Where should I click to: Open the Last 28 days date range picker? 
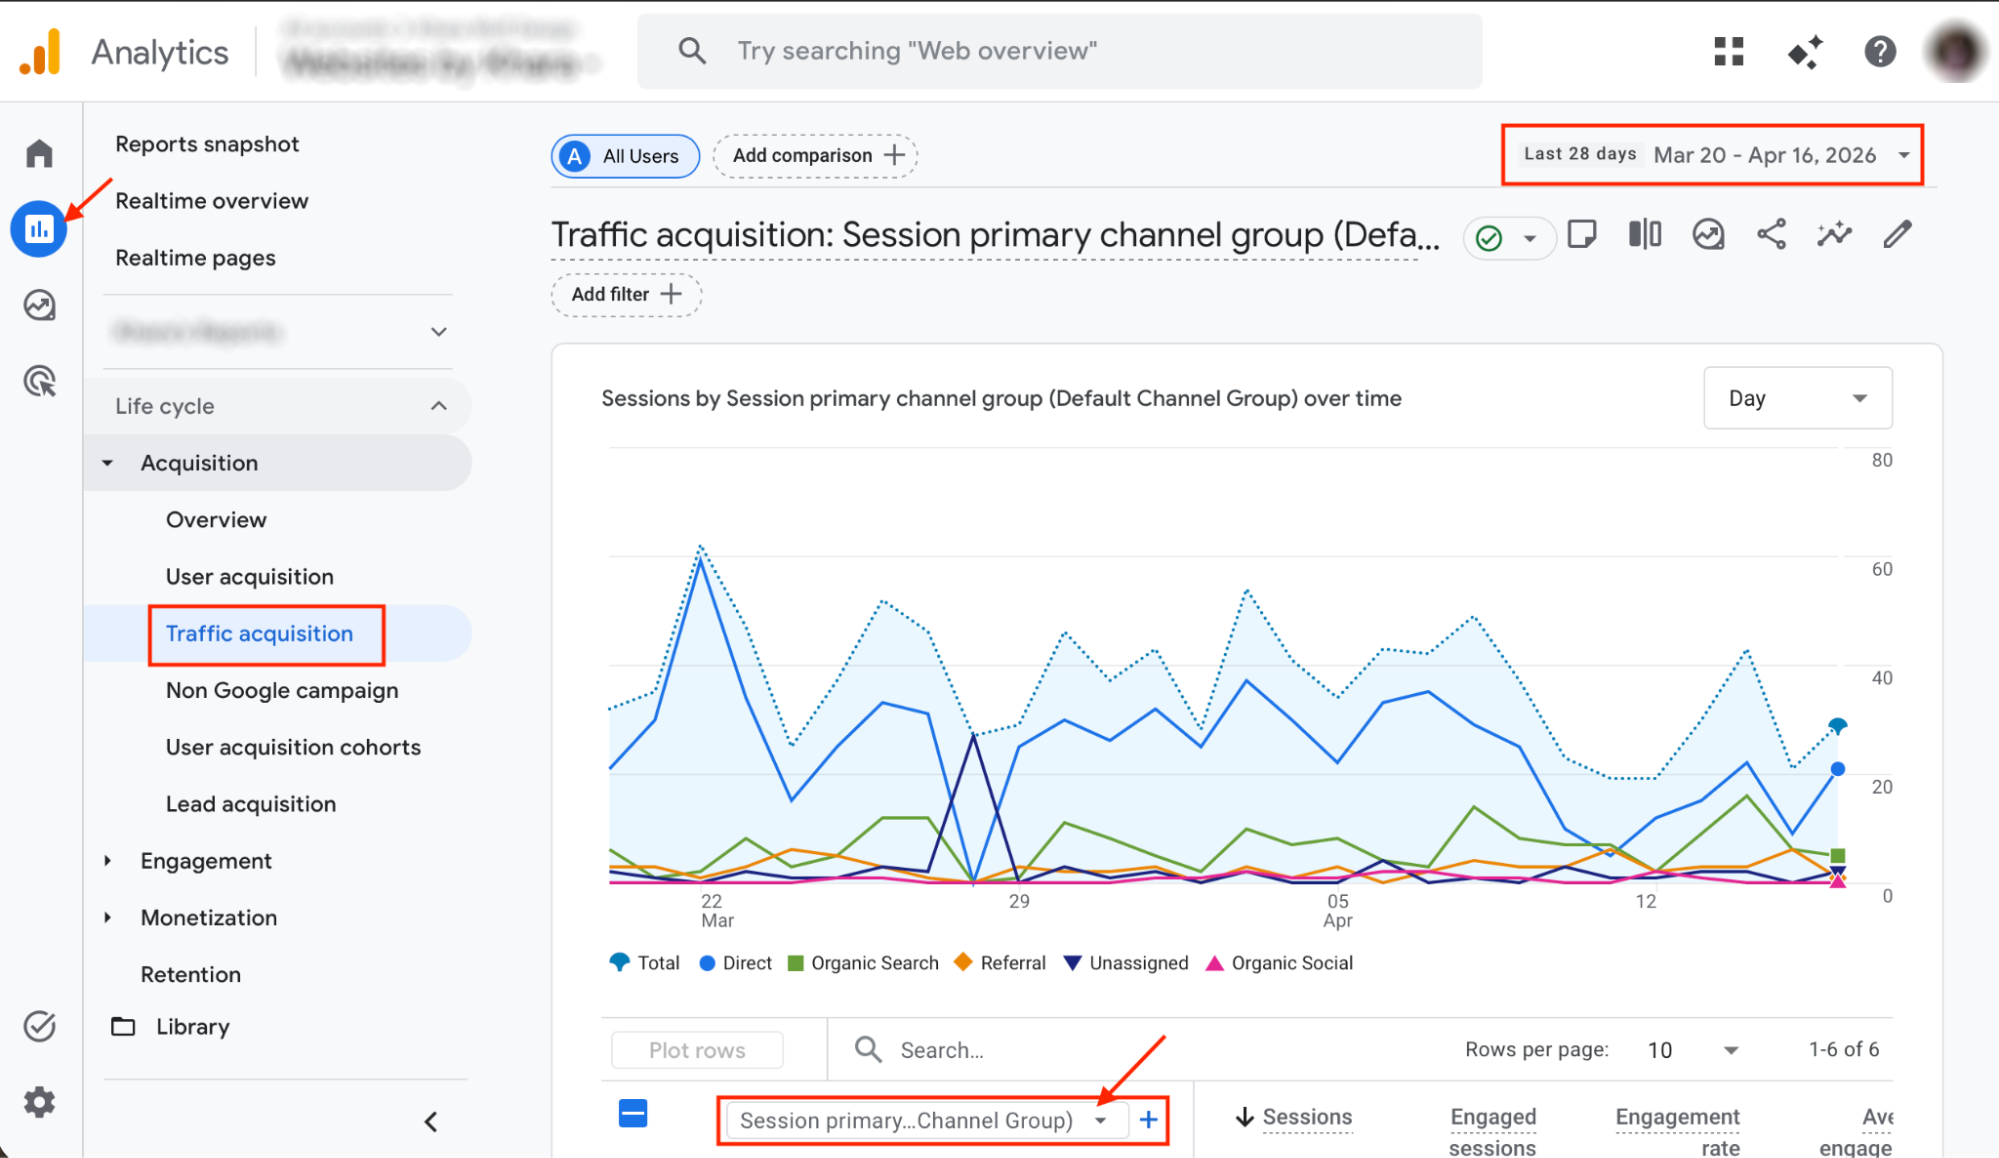[1711, 154]
